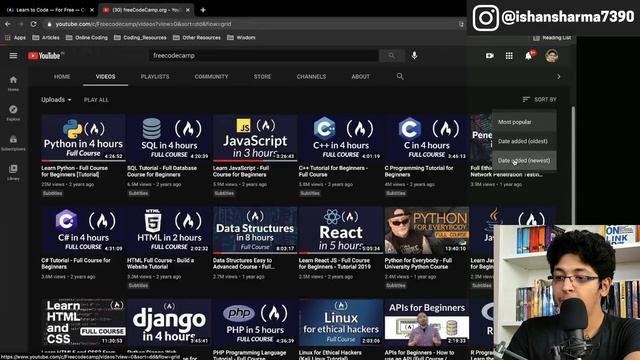The width and height of the screenshot is (640, 360).
Task: Open the ABOUT tab
Action: pos(360,76)
